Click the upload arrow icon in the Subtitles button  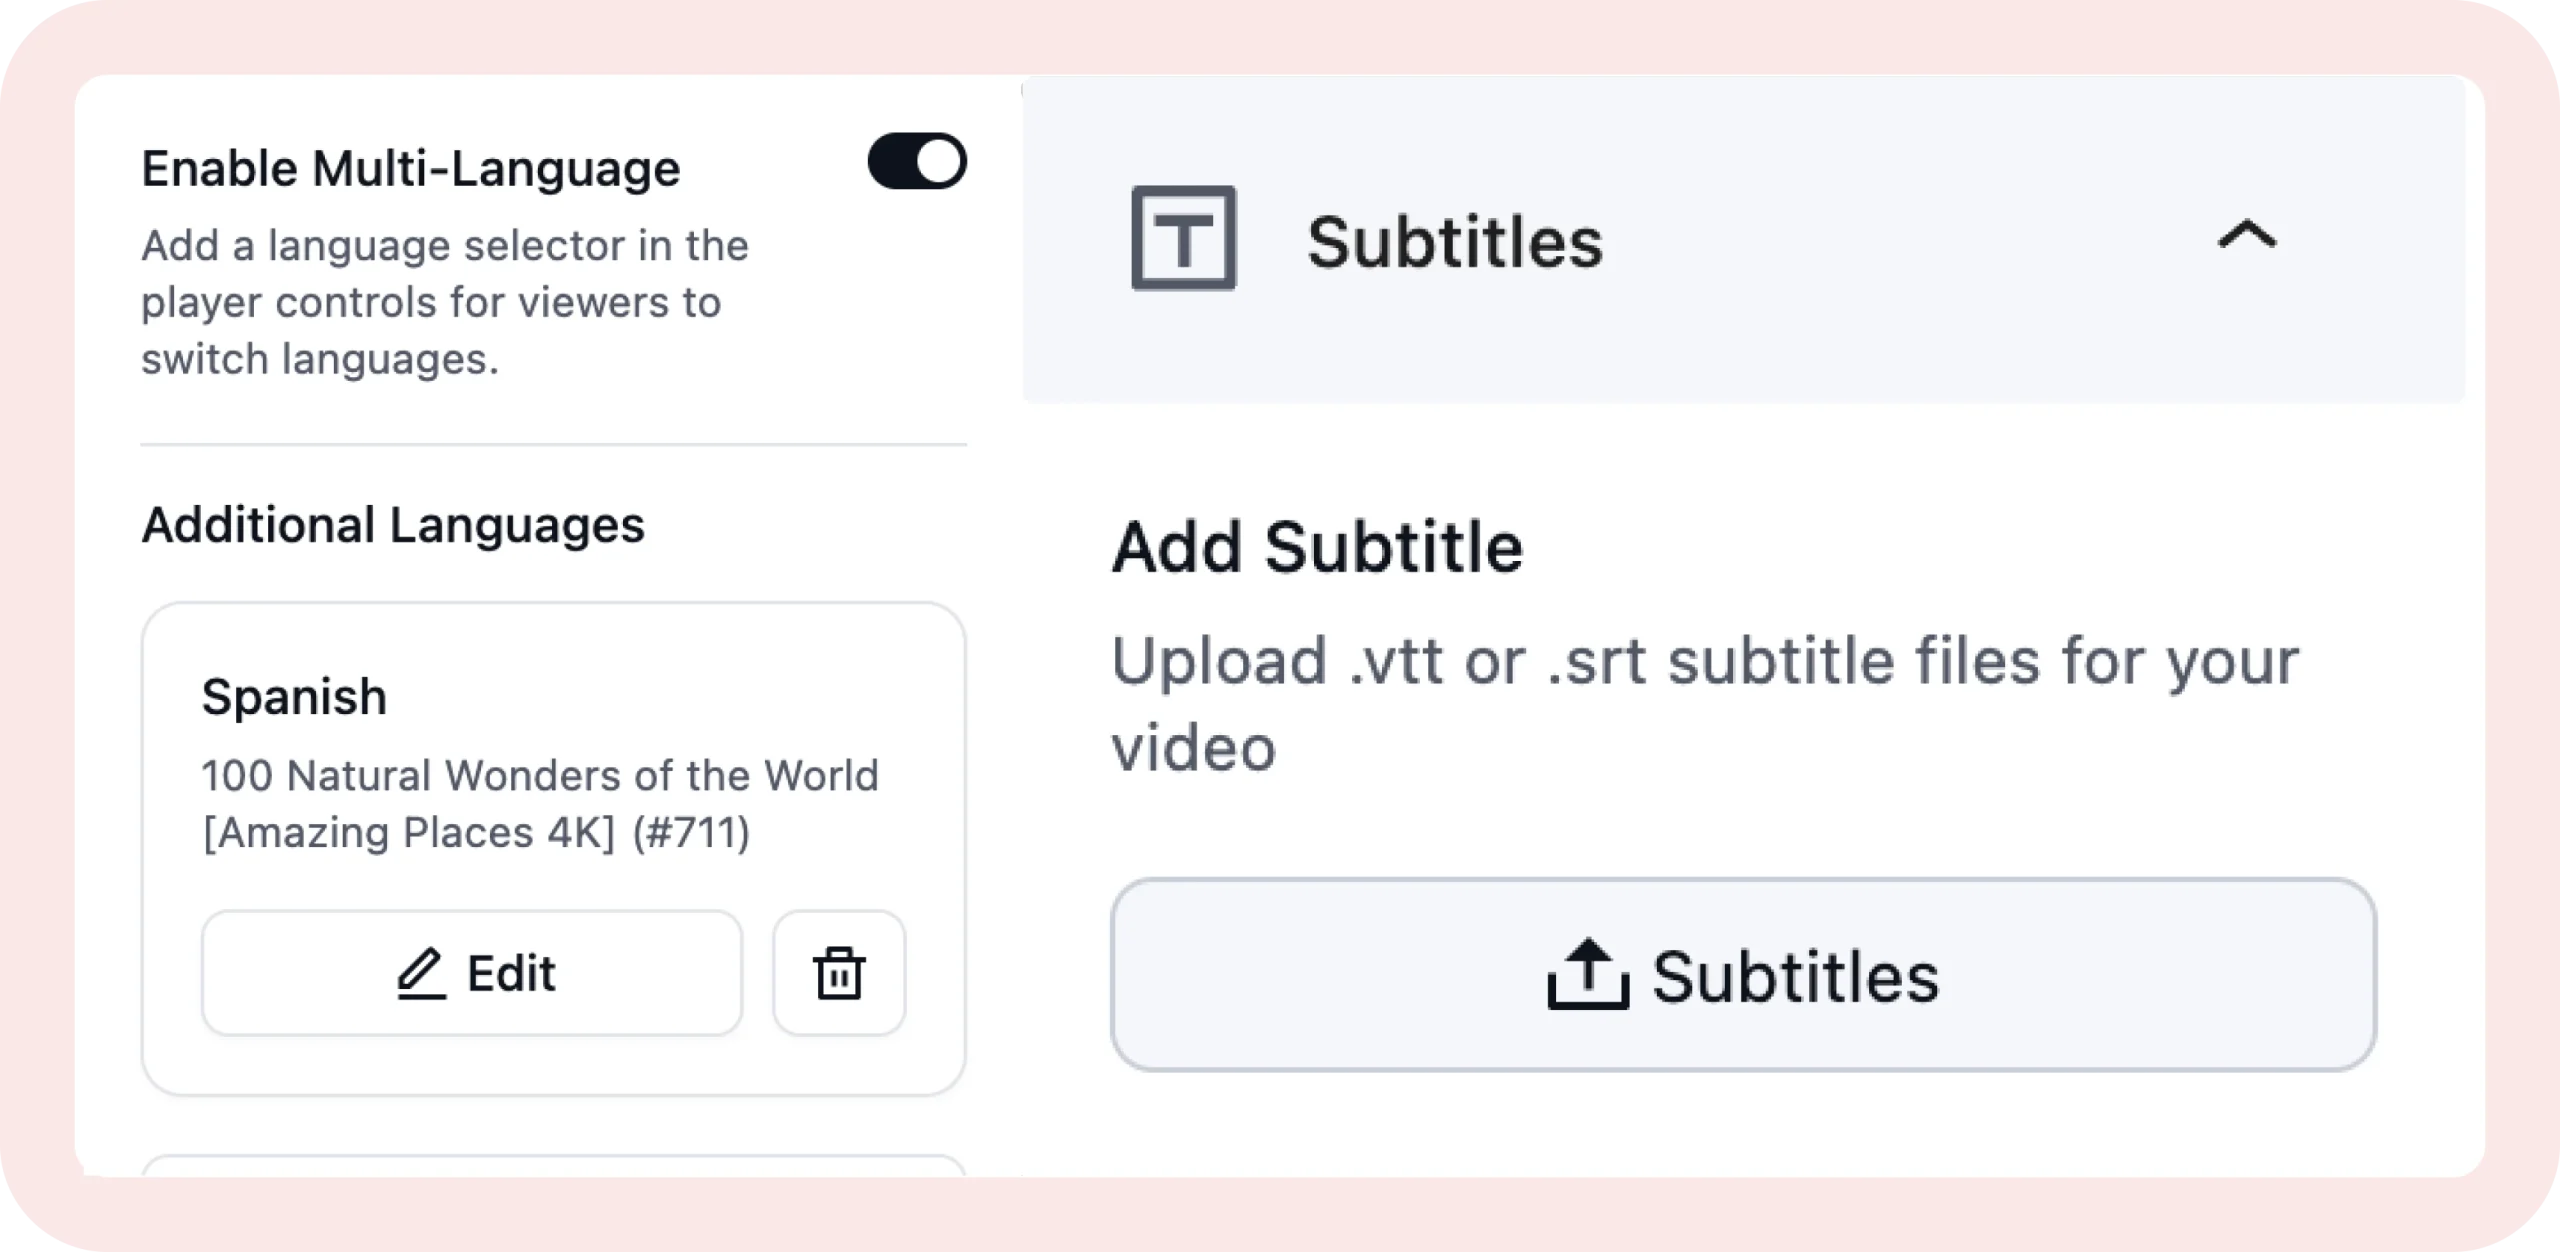tap(1588, 974)
